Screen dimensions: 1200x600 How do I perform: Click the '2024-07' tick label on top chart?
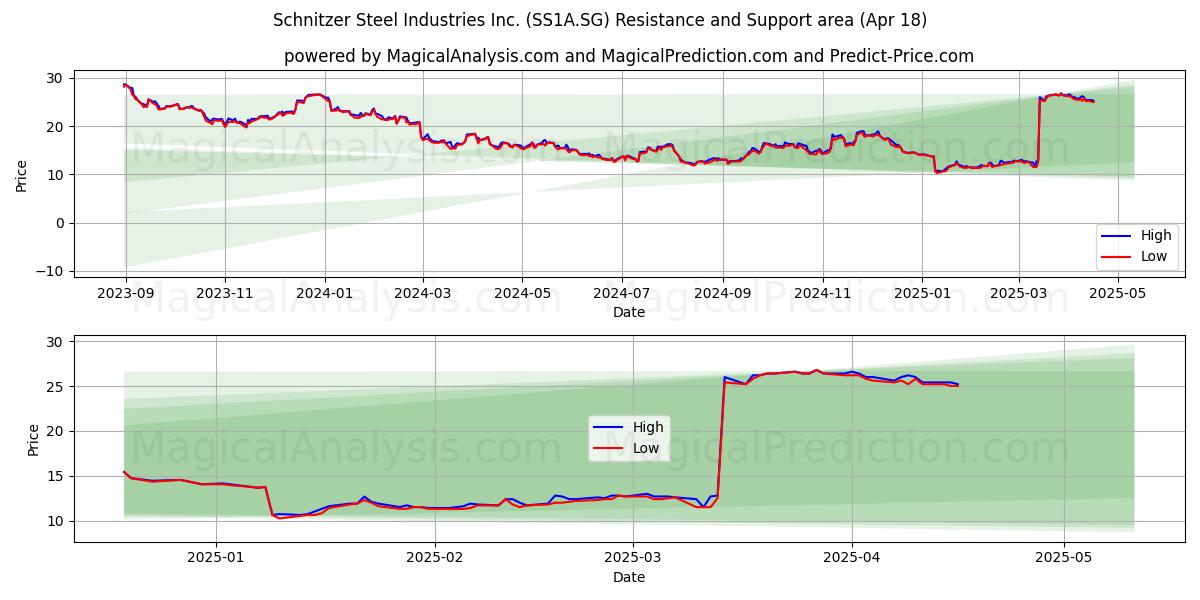[x=621, y=294]
